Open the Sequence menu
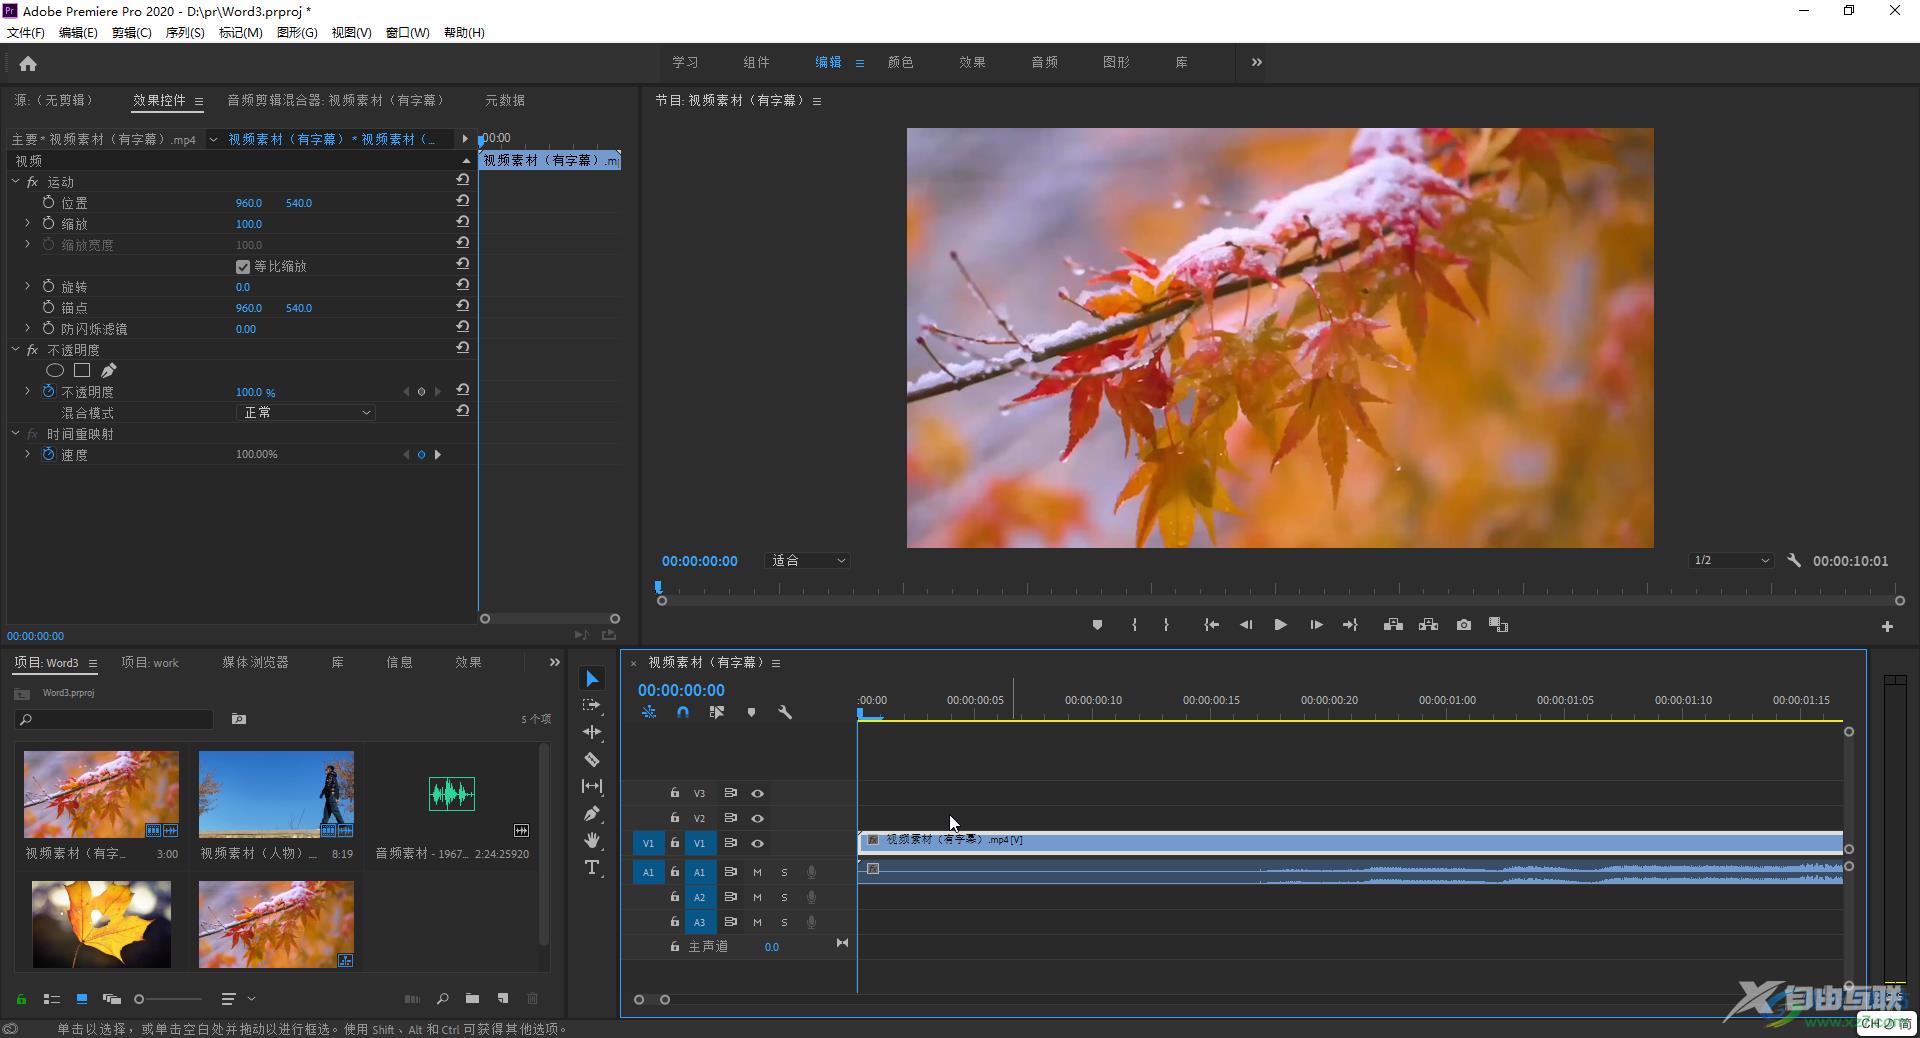 click(185, 33)
